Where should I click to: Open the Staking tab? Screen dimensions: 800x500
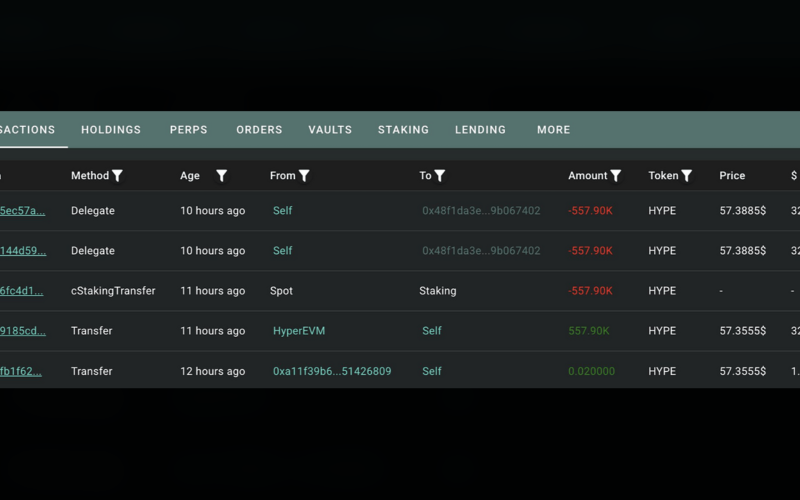[404, 130]
